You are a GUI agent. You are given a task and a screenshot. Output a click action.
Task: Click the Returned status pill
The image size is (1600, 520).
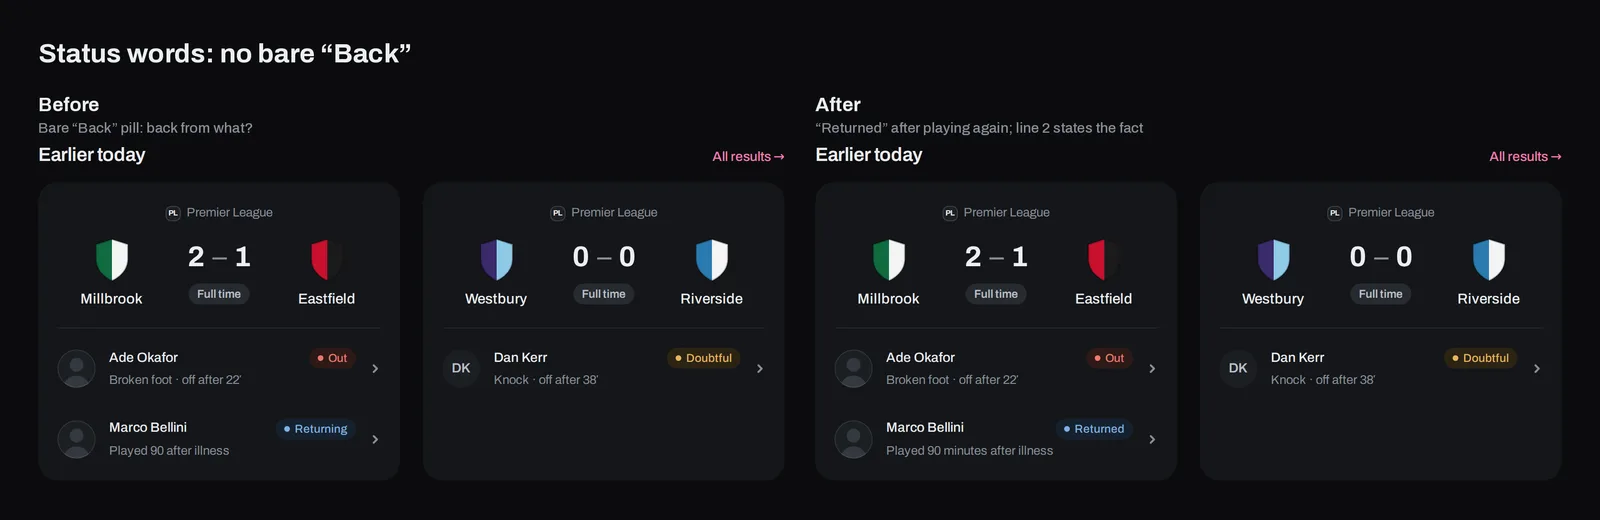(1094, 428)
